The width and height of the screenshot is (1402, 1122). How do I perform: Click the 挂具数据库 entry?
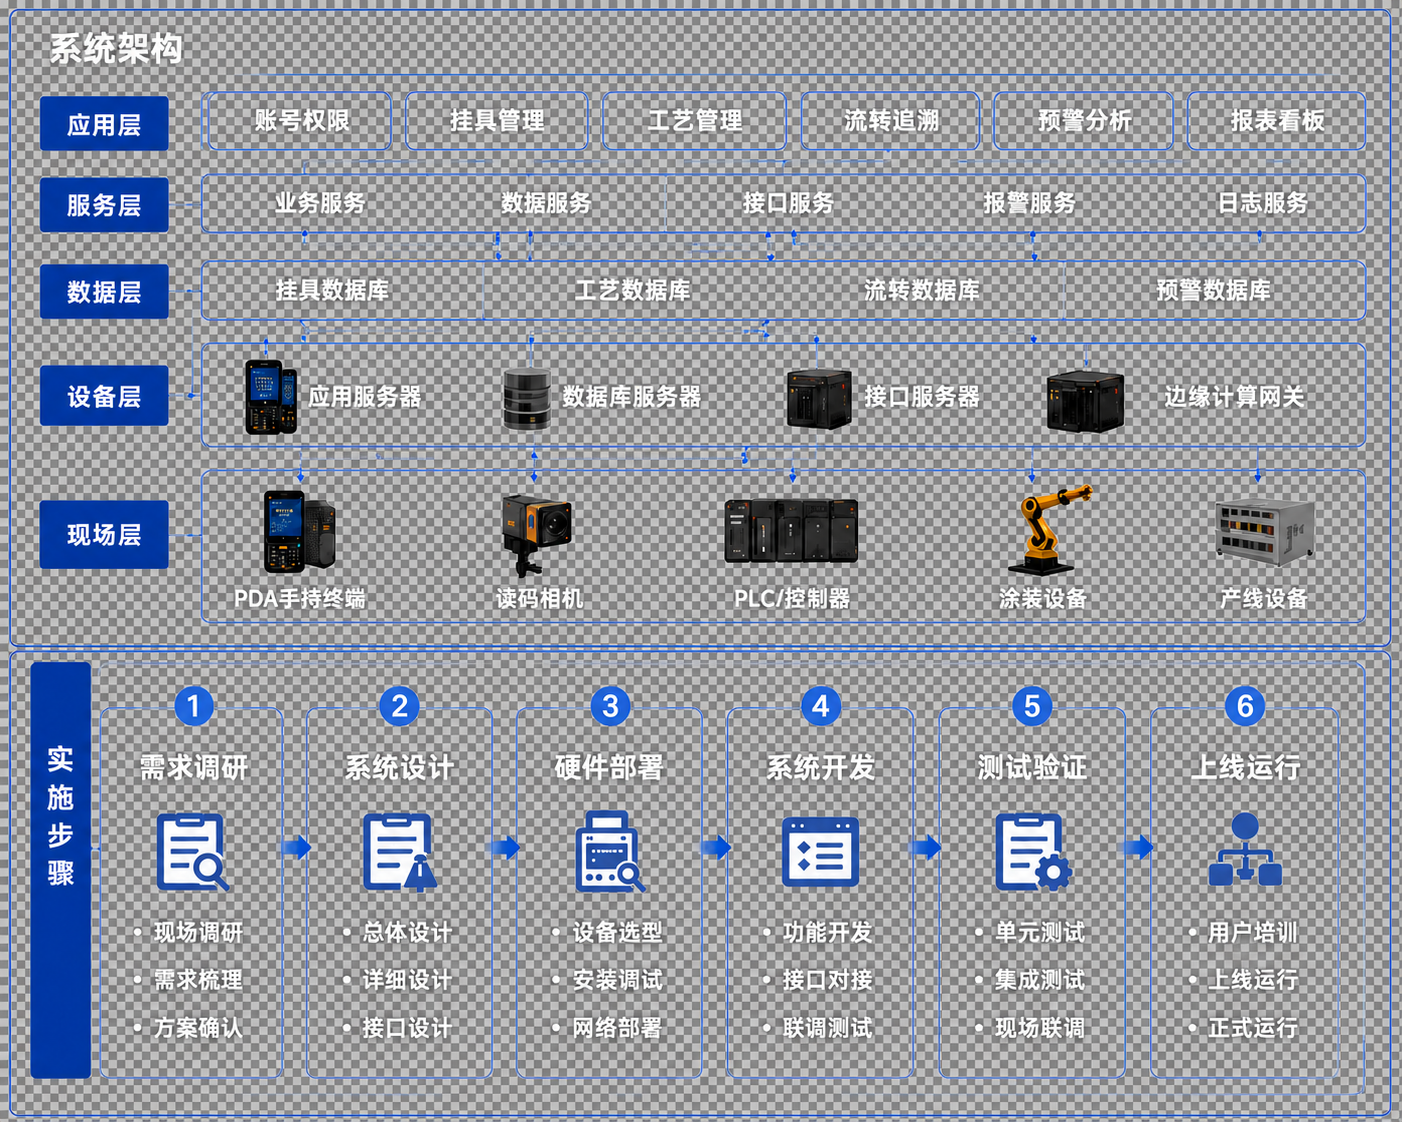(332, 291)
